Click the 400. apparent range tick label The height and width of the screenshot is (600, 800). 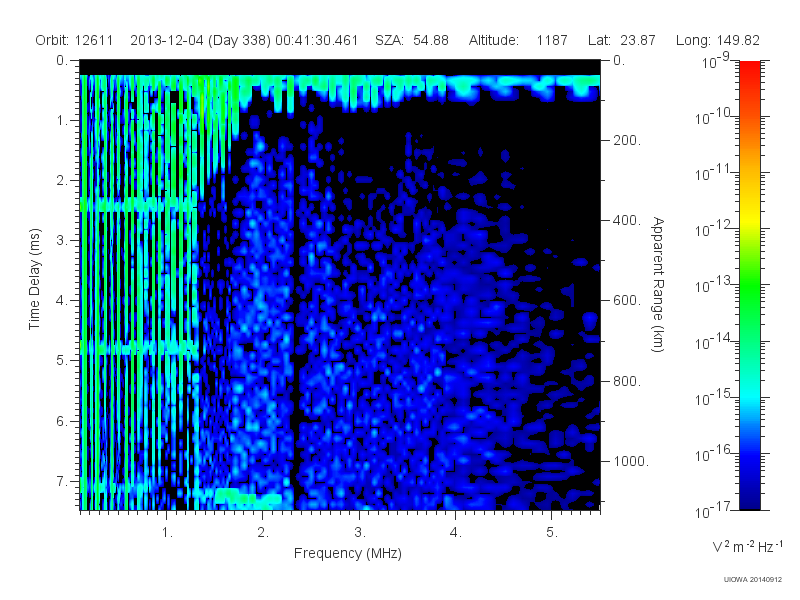tap(627, 220)
